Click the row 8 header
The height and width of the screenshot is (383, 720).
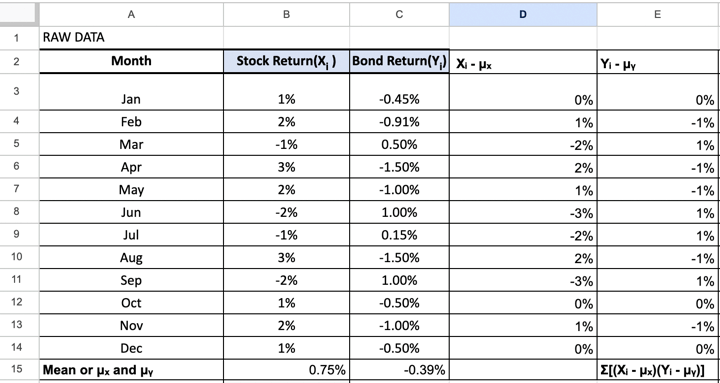tap(17, 212)
